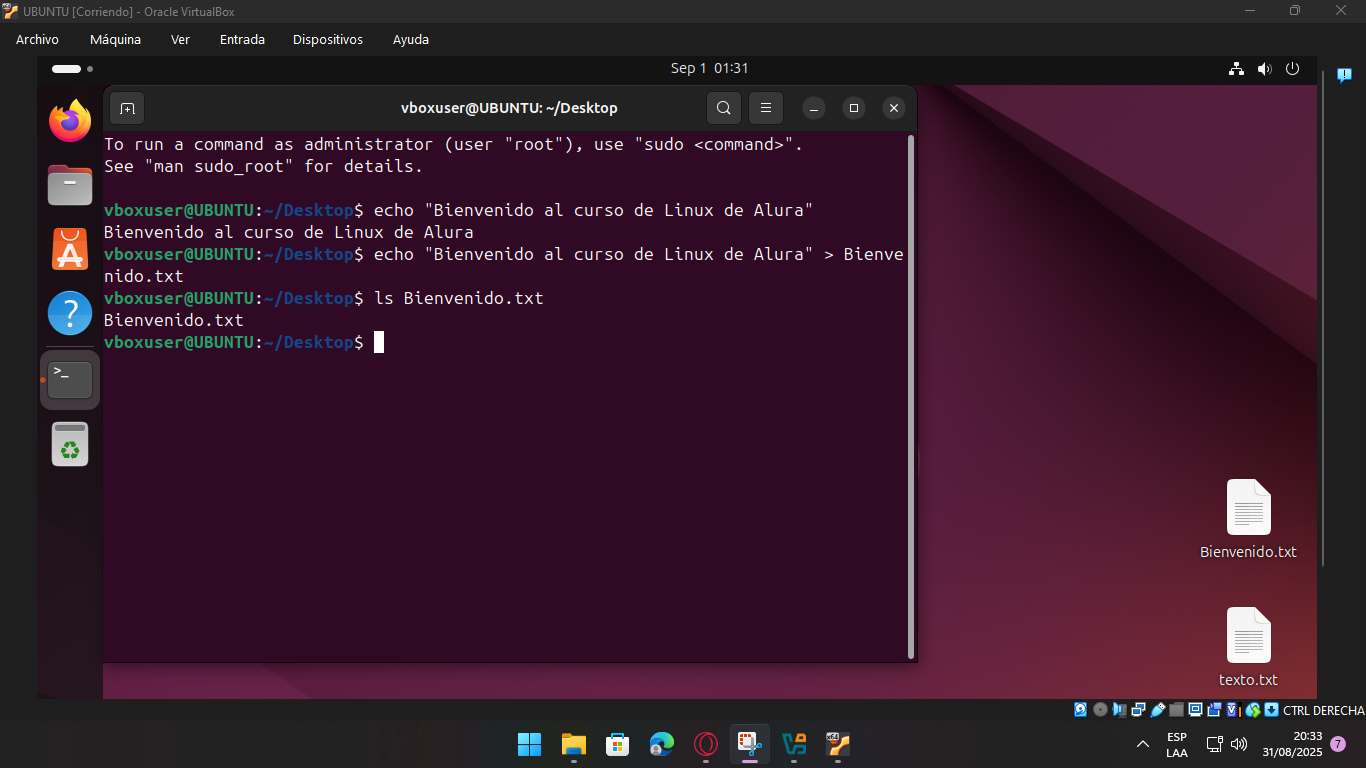1366x768 pixels.
Task: Click VirtualBox display settings indicator
Action: point(1196,710)
